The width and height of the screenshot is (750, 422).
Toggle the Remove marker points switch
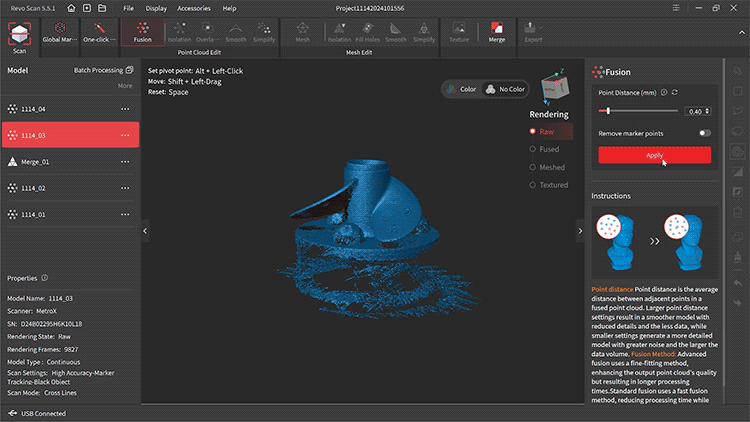704,133
